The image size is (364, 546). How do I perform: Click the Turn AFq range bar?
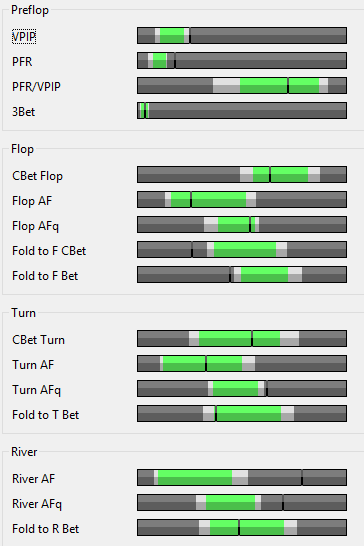242,389
